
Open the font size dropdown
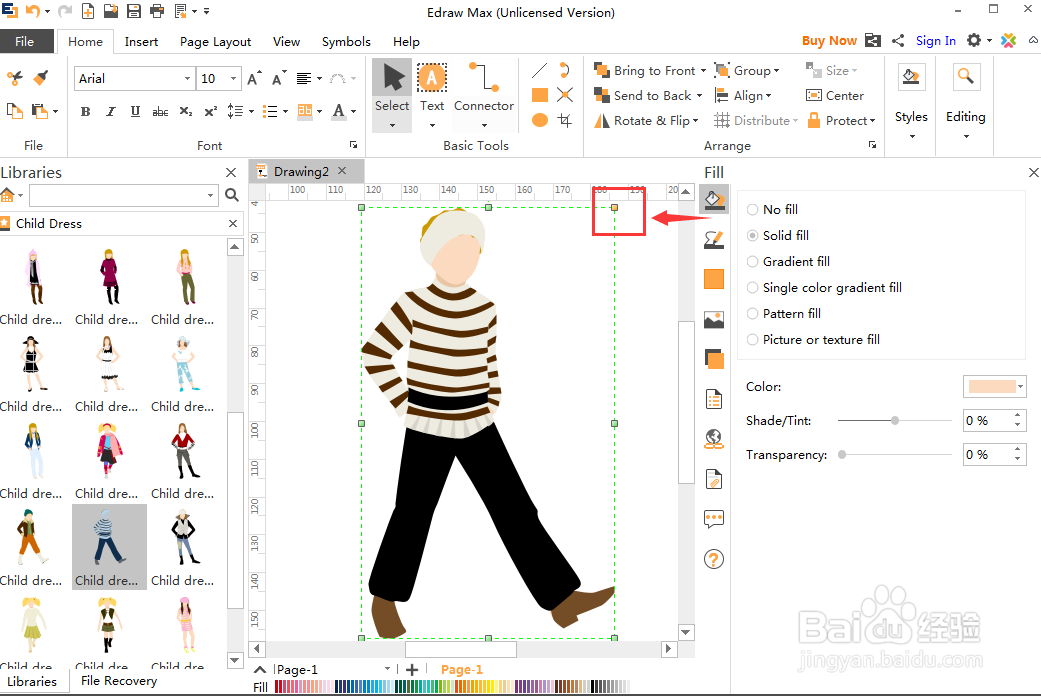233,78
